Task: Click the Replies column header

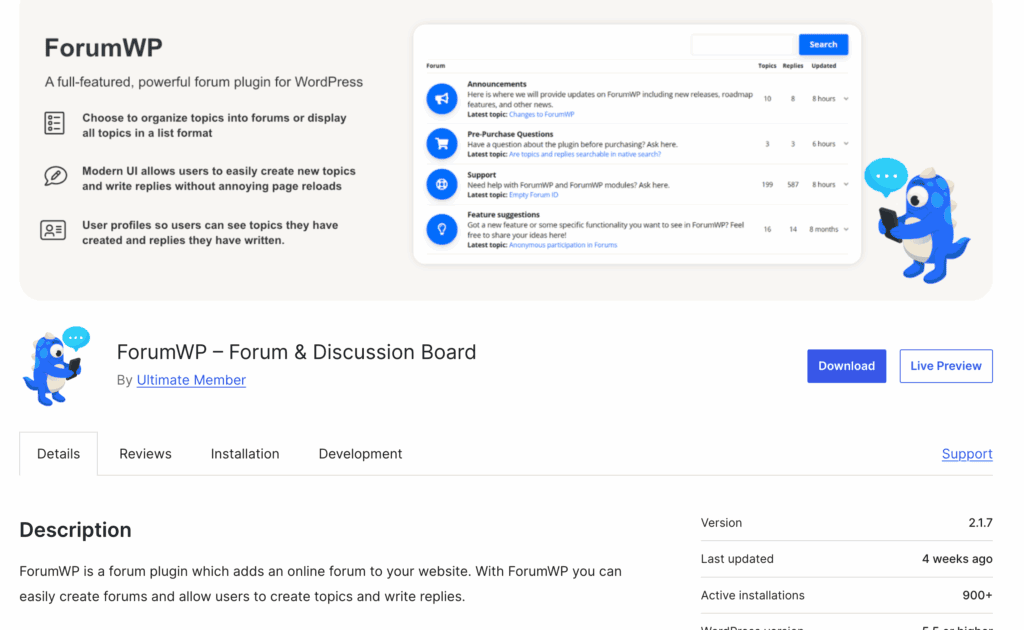Action: 793,66
